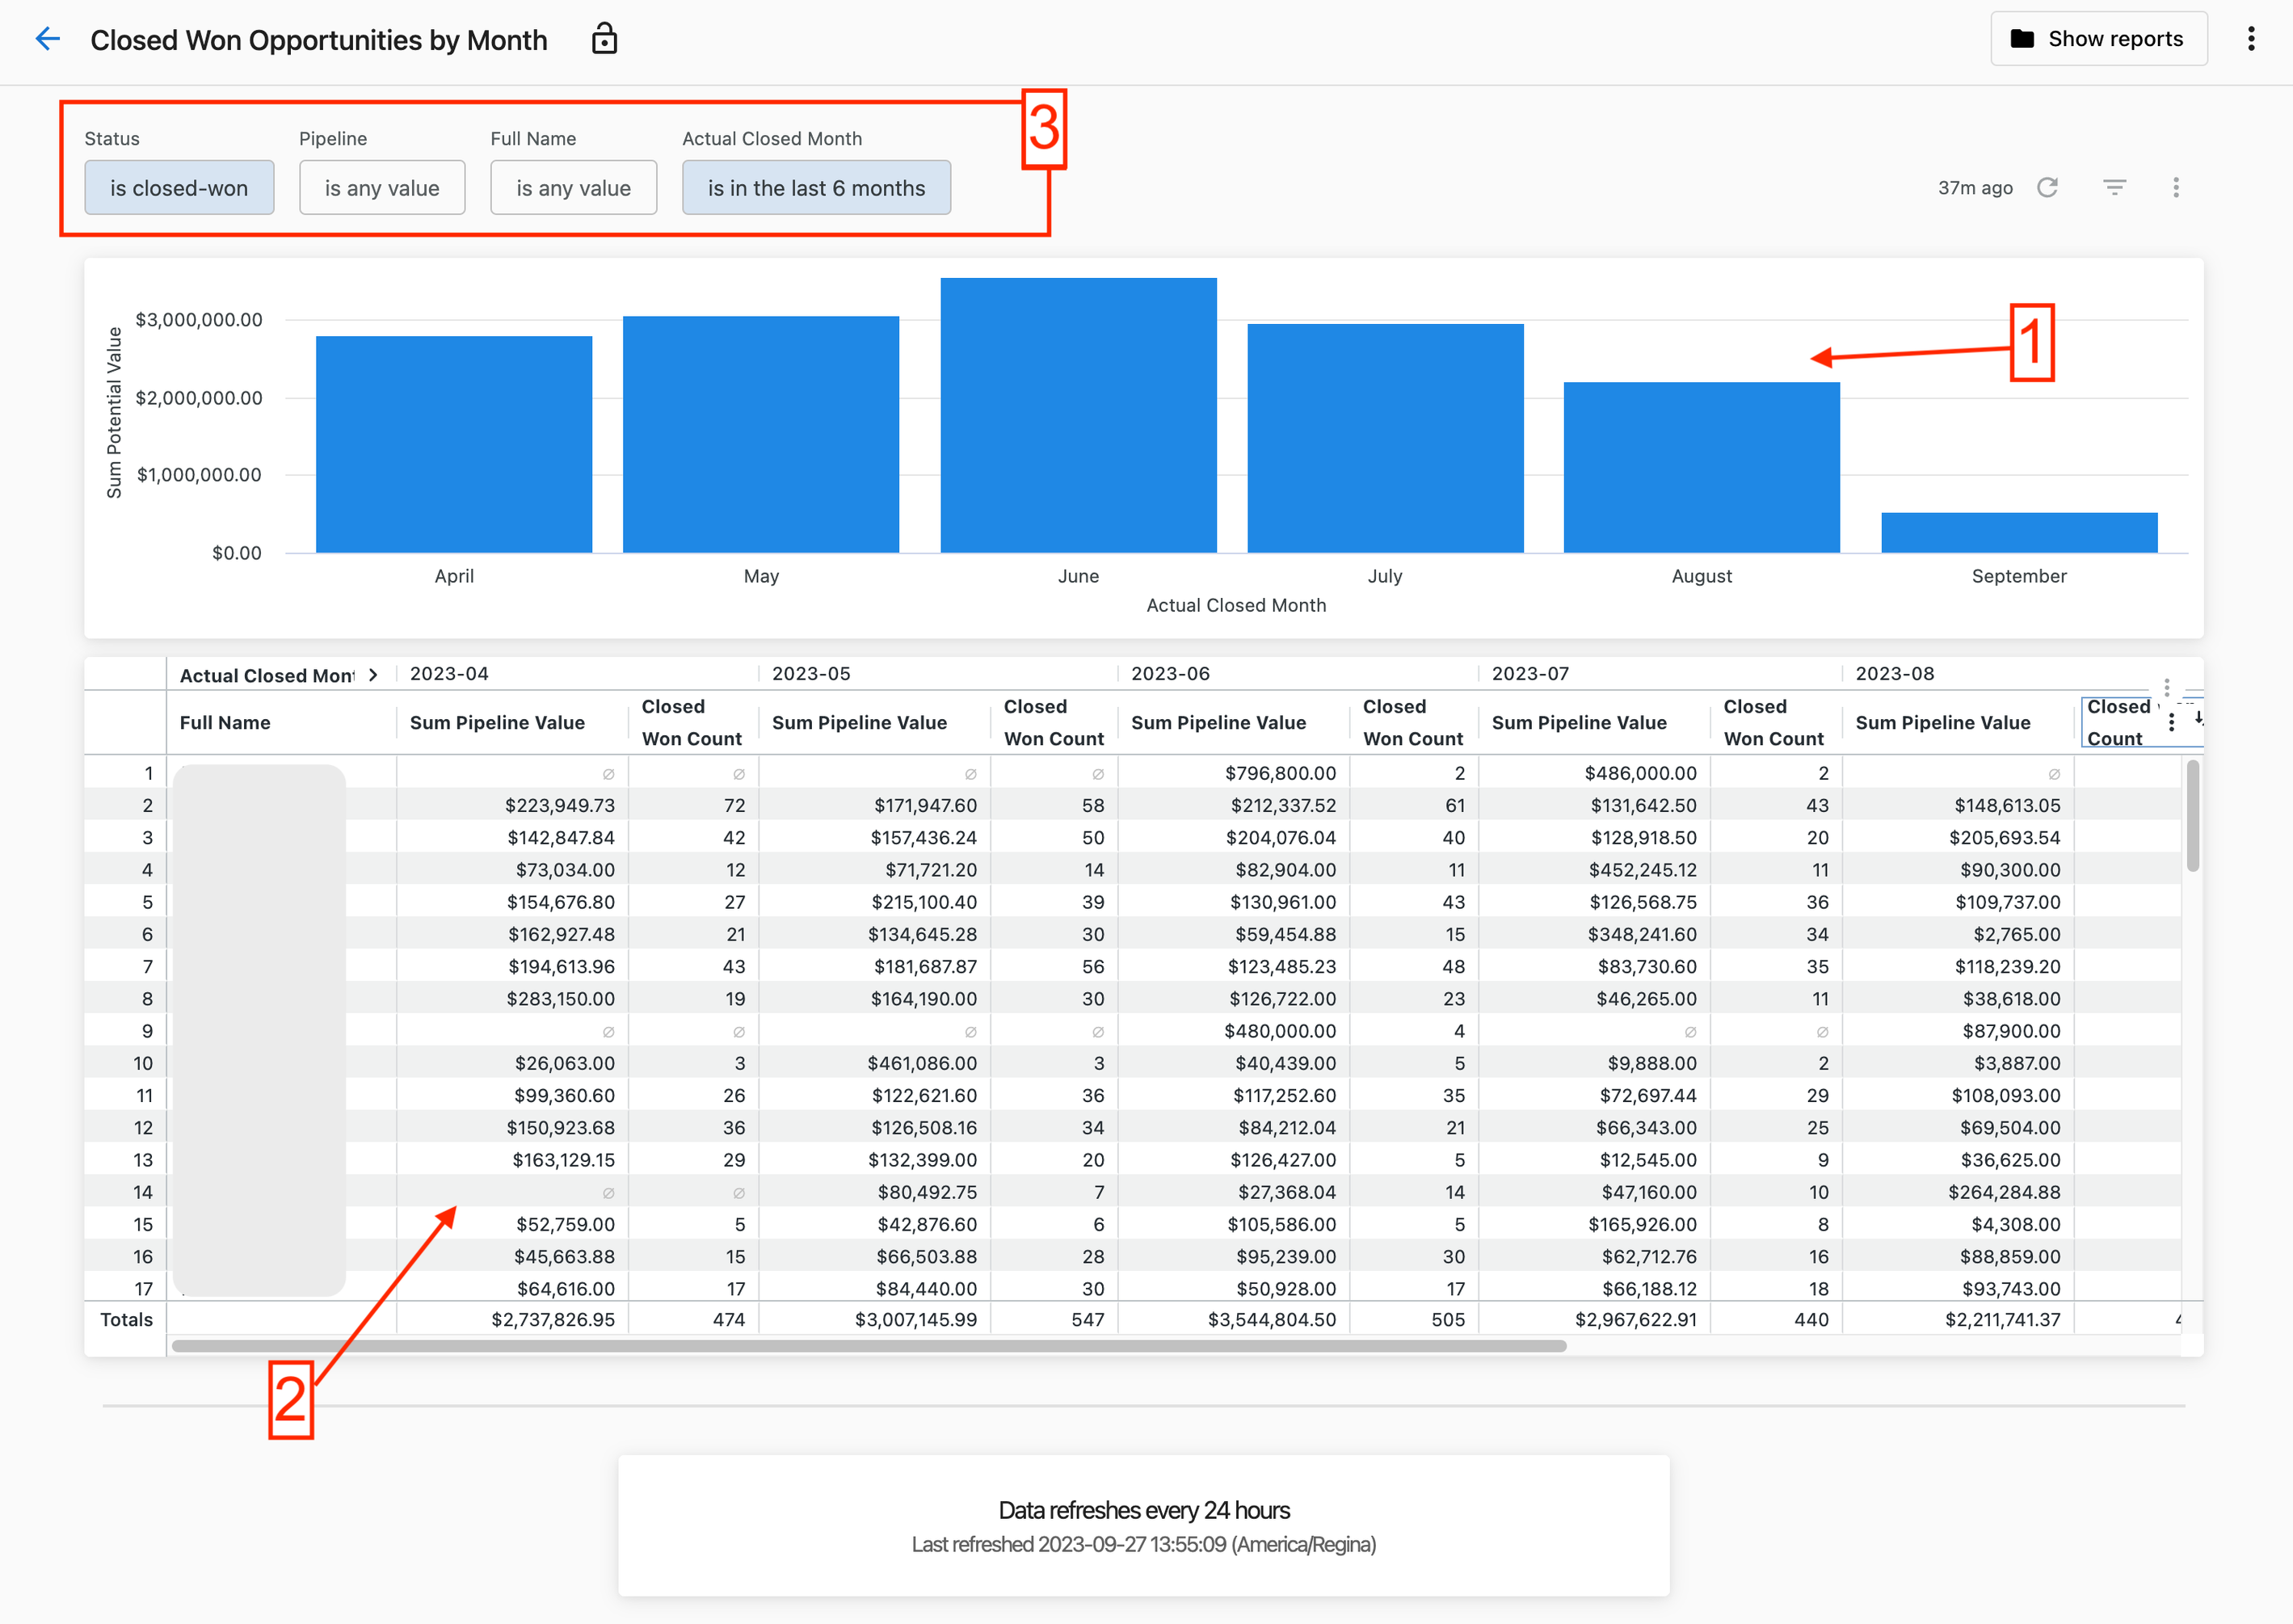2293x1624 pixels.
Task: Click the table horizontal scrollbar
Action: coord(868,1346)
